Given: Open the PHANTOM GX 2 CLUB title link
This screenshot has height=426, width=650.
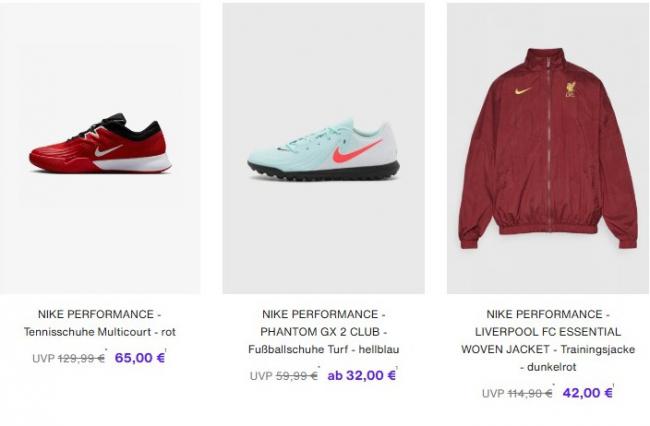Looking at the screenshot, I should 323,332.
